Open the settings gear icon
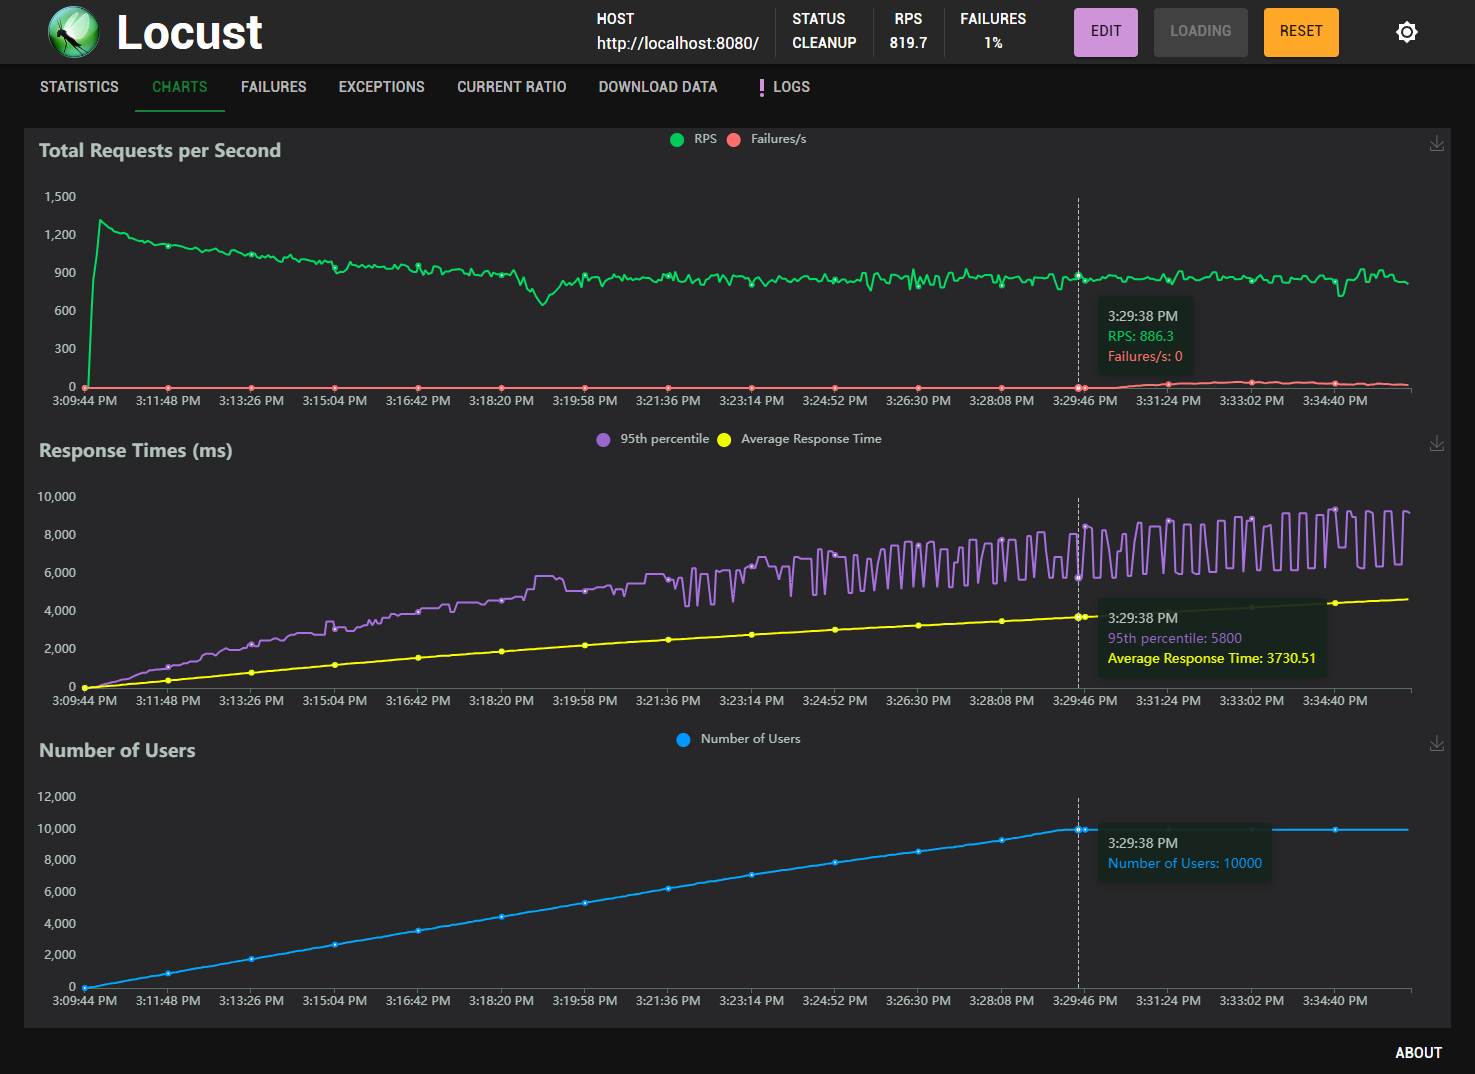This screenshot has width=1475, height=1074. [1406, 32]
